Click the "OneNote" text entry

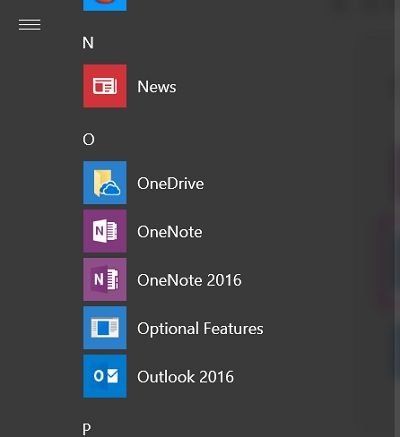pos(170,232)
